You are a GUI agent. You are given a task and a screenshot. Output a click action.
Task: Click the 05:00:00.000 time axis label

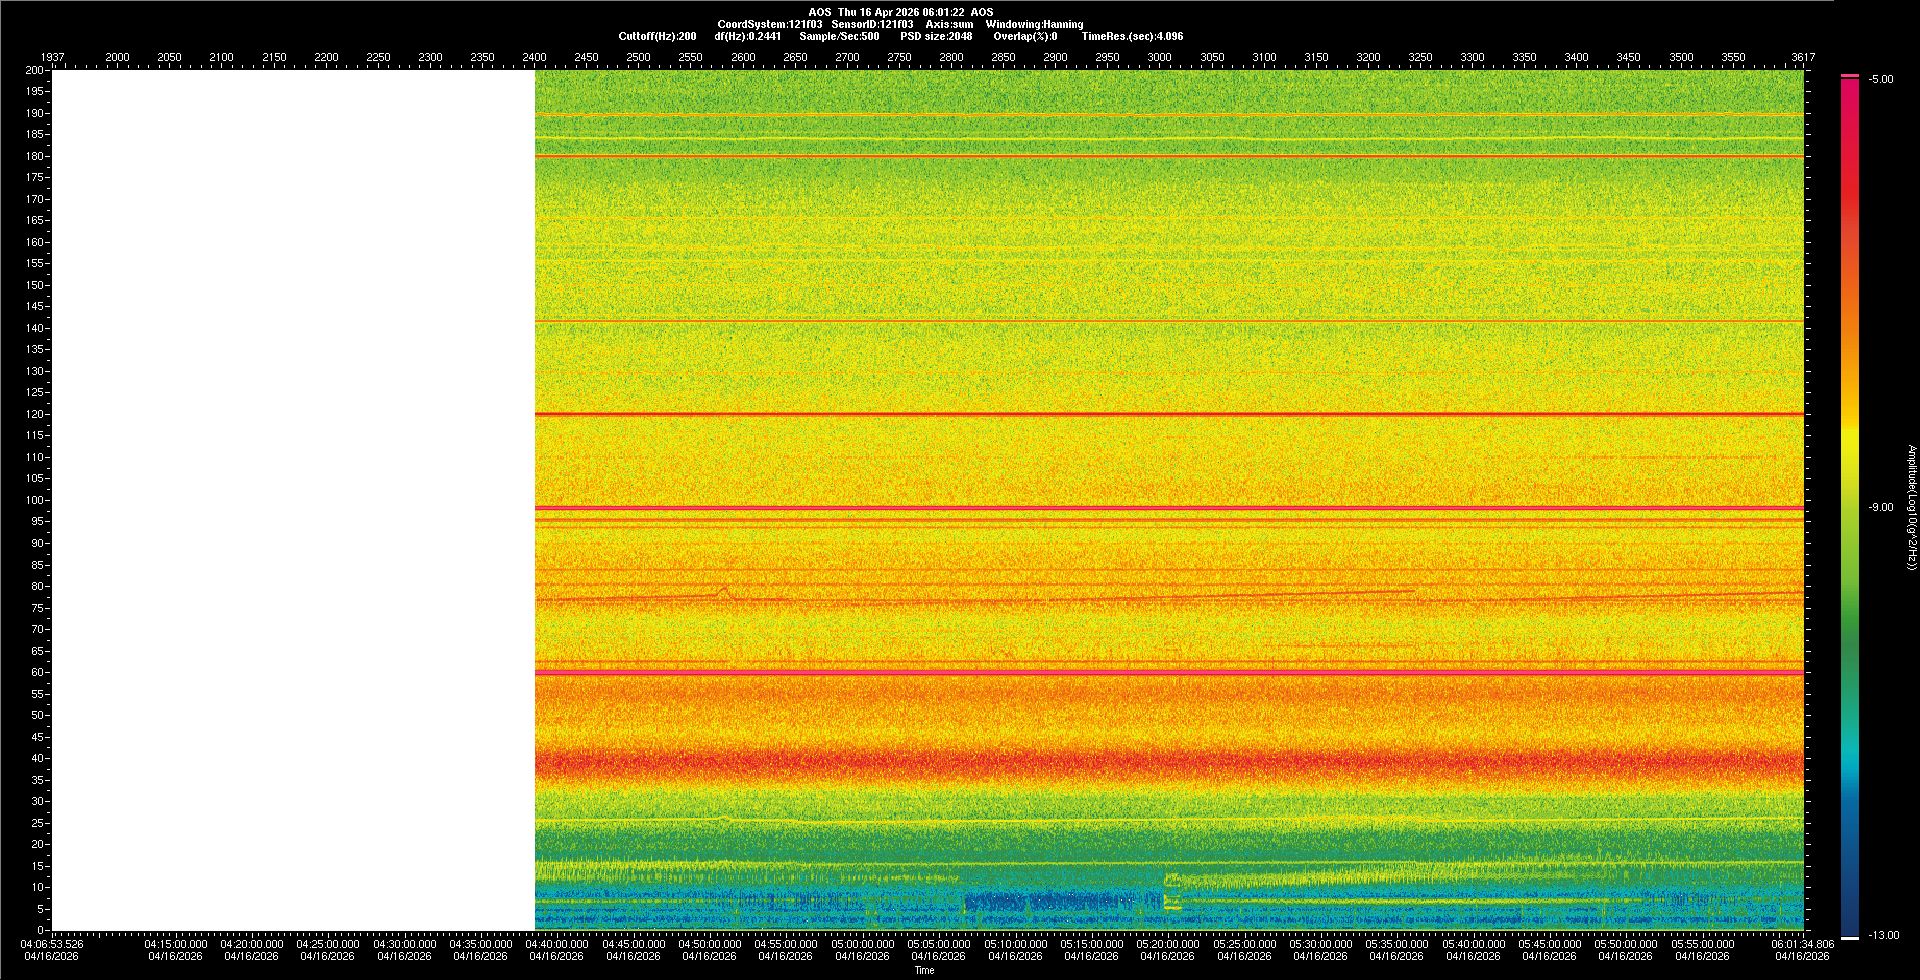click(x=862, y=944)
